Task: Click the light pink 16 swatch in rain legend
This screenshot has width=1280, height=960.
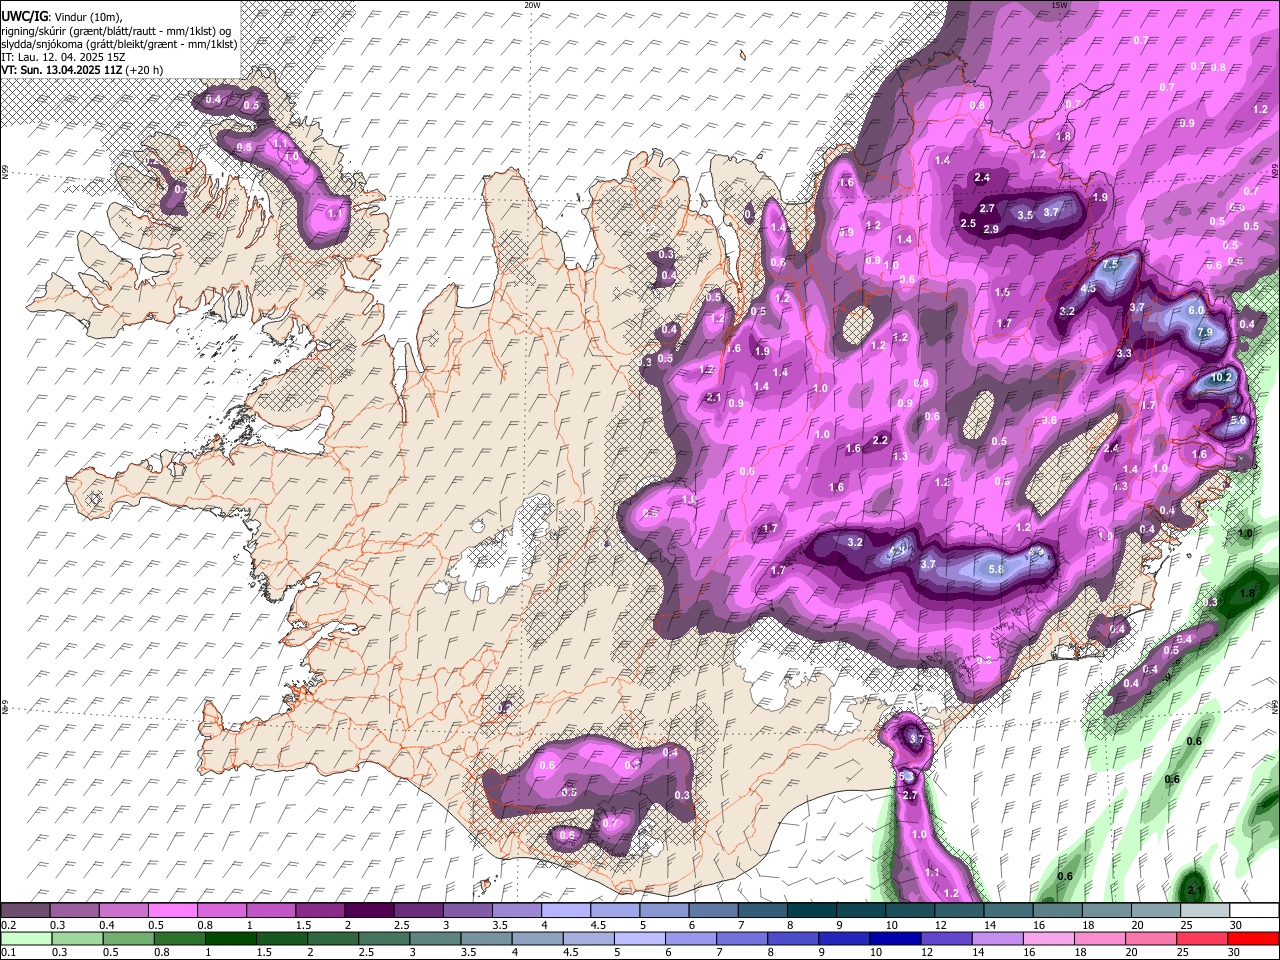Action: click(1048, 938)
